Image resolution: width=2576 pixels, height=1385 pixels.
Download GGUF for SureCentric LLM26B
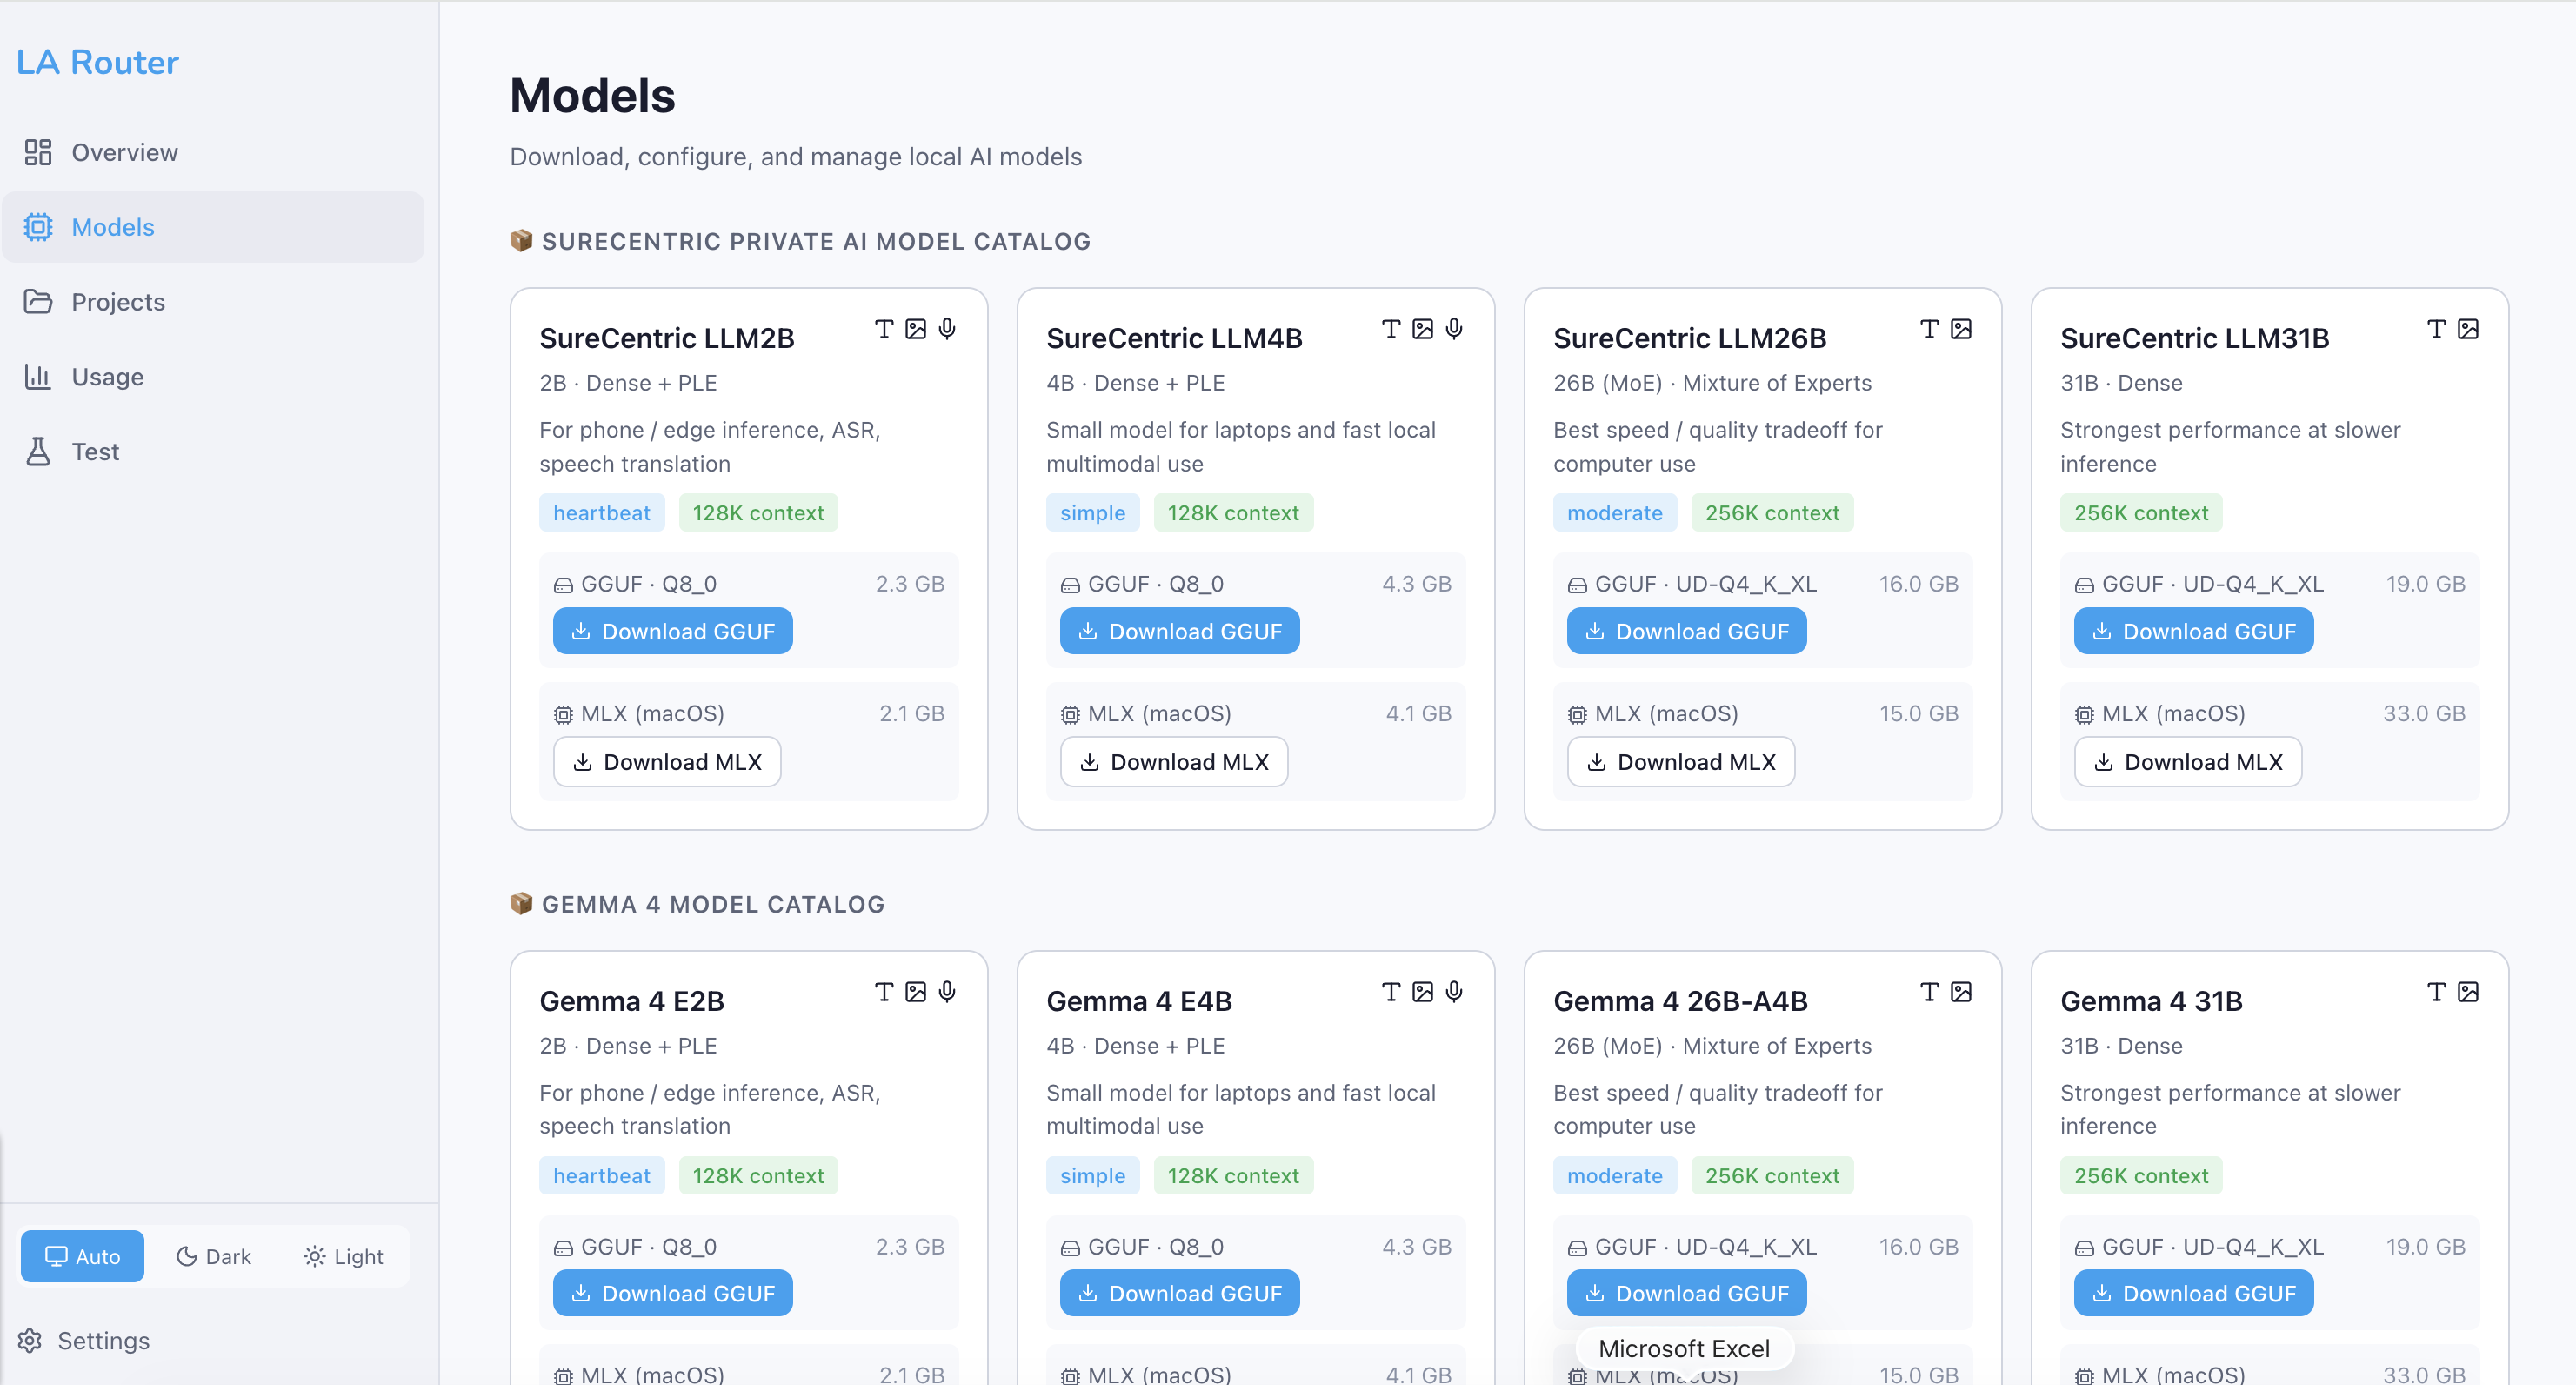pyautogui.click(x=1687, y=631)
